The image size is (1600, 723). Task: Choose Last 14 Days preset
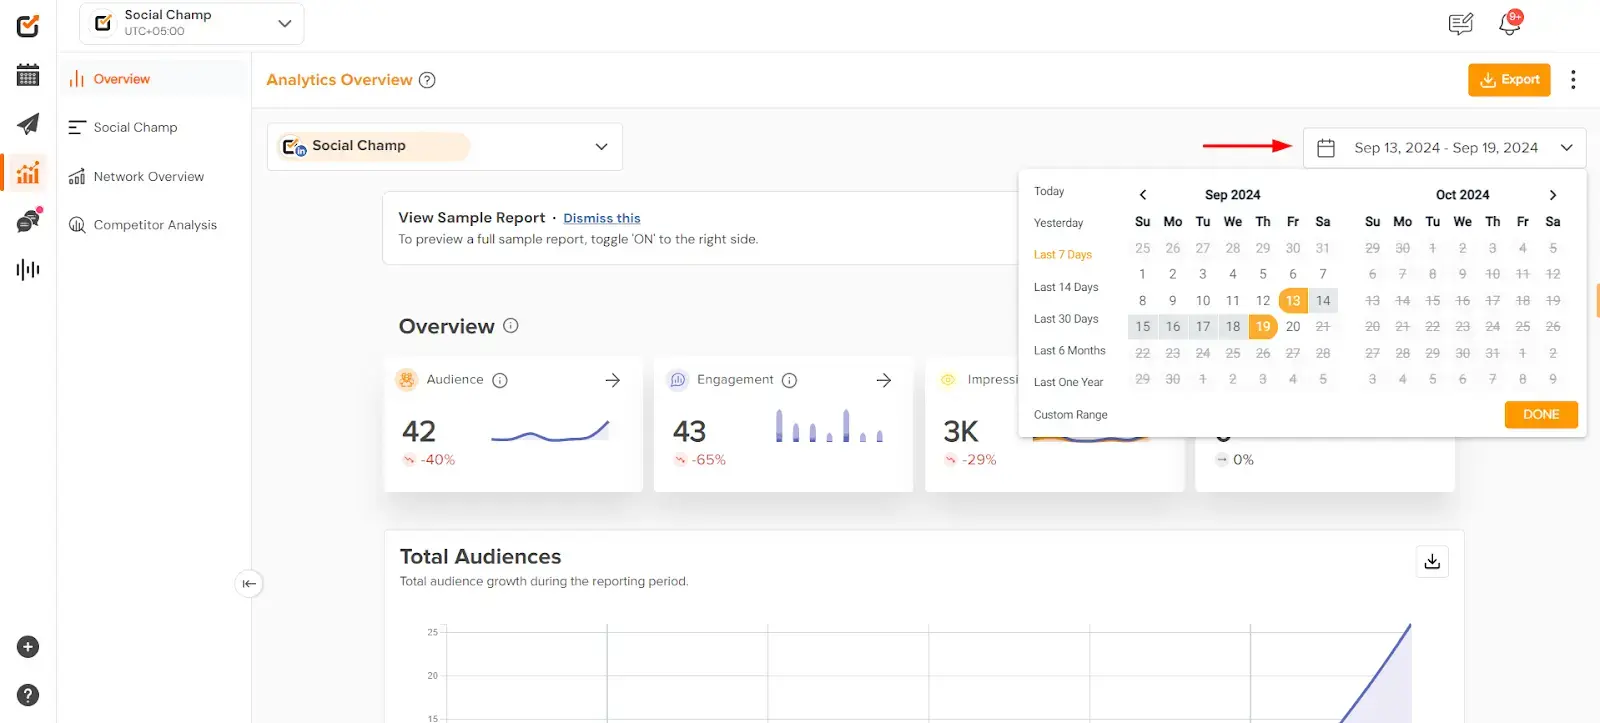click(1066, 287)
